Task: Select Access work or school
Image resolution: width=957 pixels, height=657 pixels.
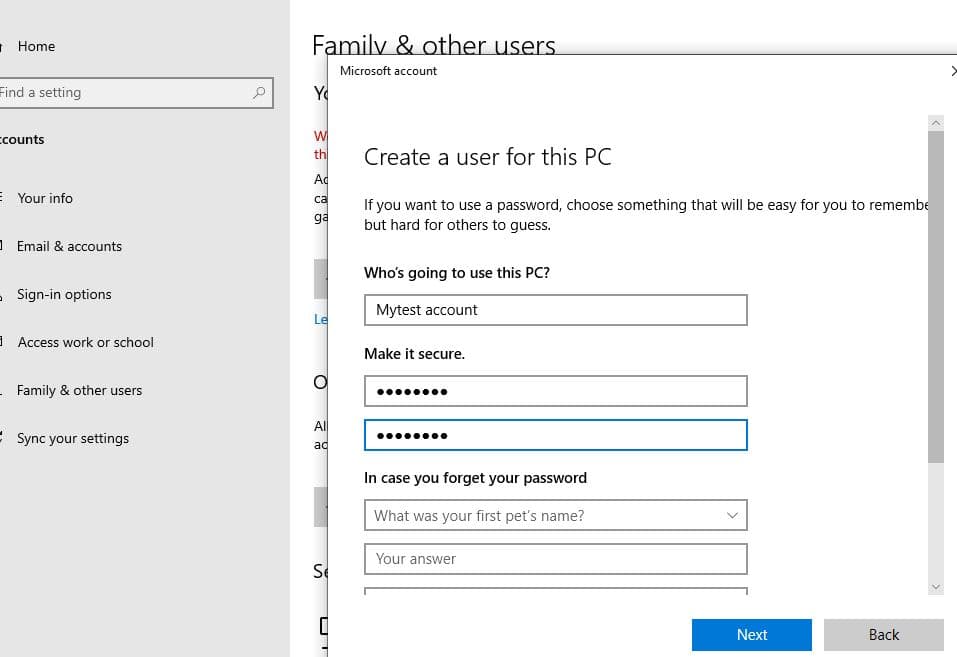Action: tap(85, 342)
